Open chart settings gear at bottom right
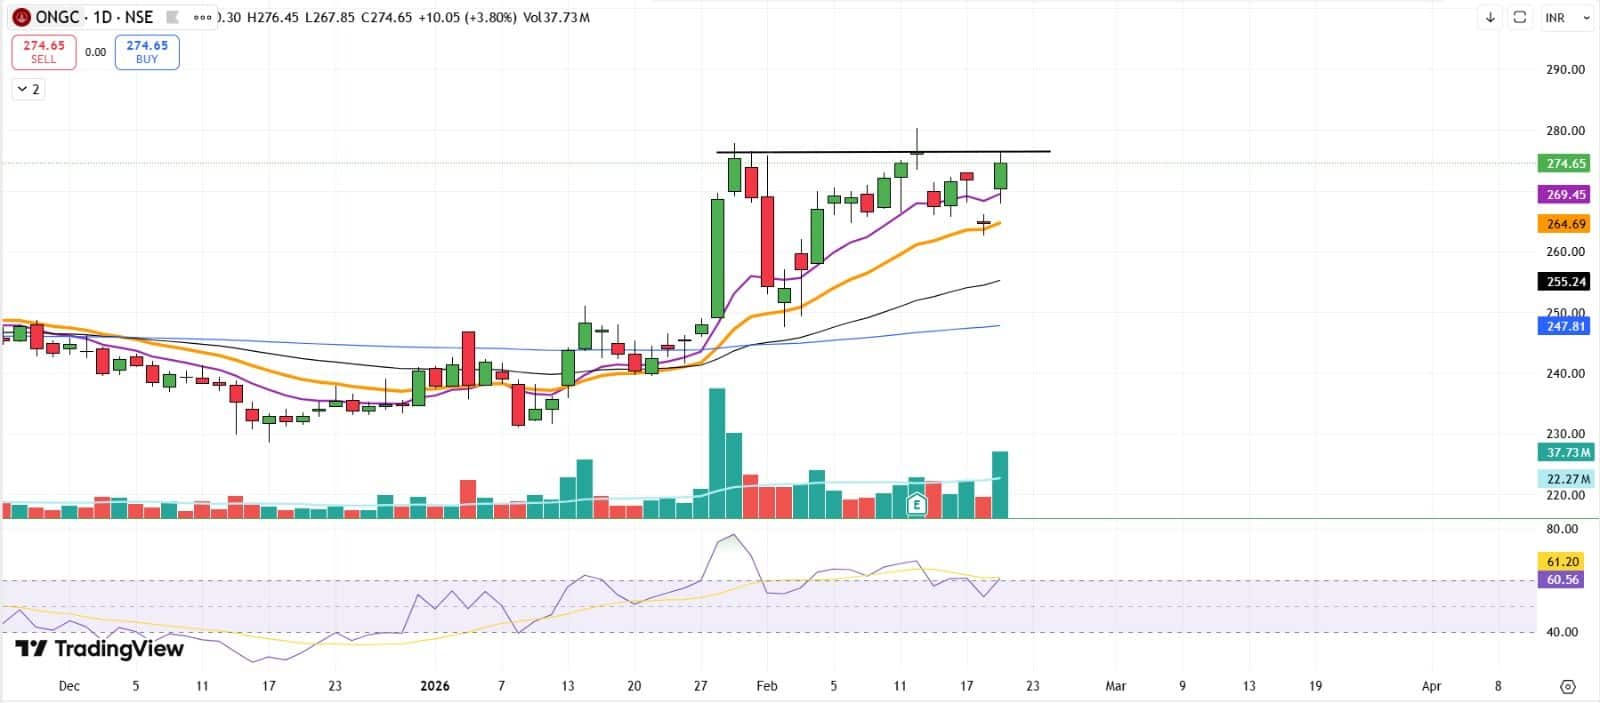 (1567, 686)
